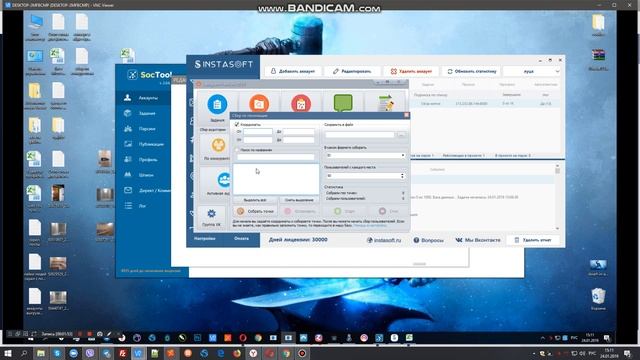Open the Оплата tab in Instasoft

tap(242, 238)
